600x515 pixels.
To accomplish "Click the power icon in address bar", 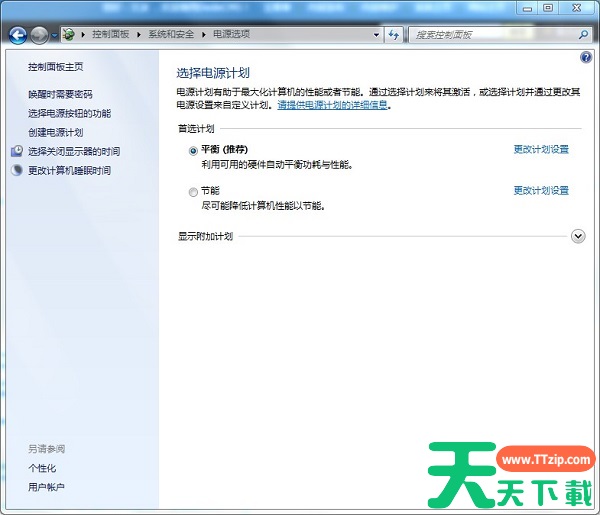I will 68,35.
